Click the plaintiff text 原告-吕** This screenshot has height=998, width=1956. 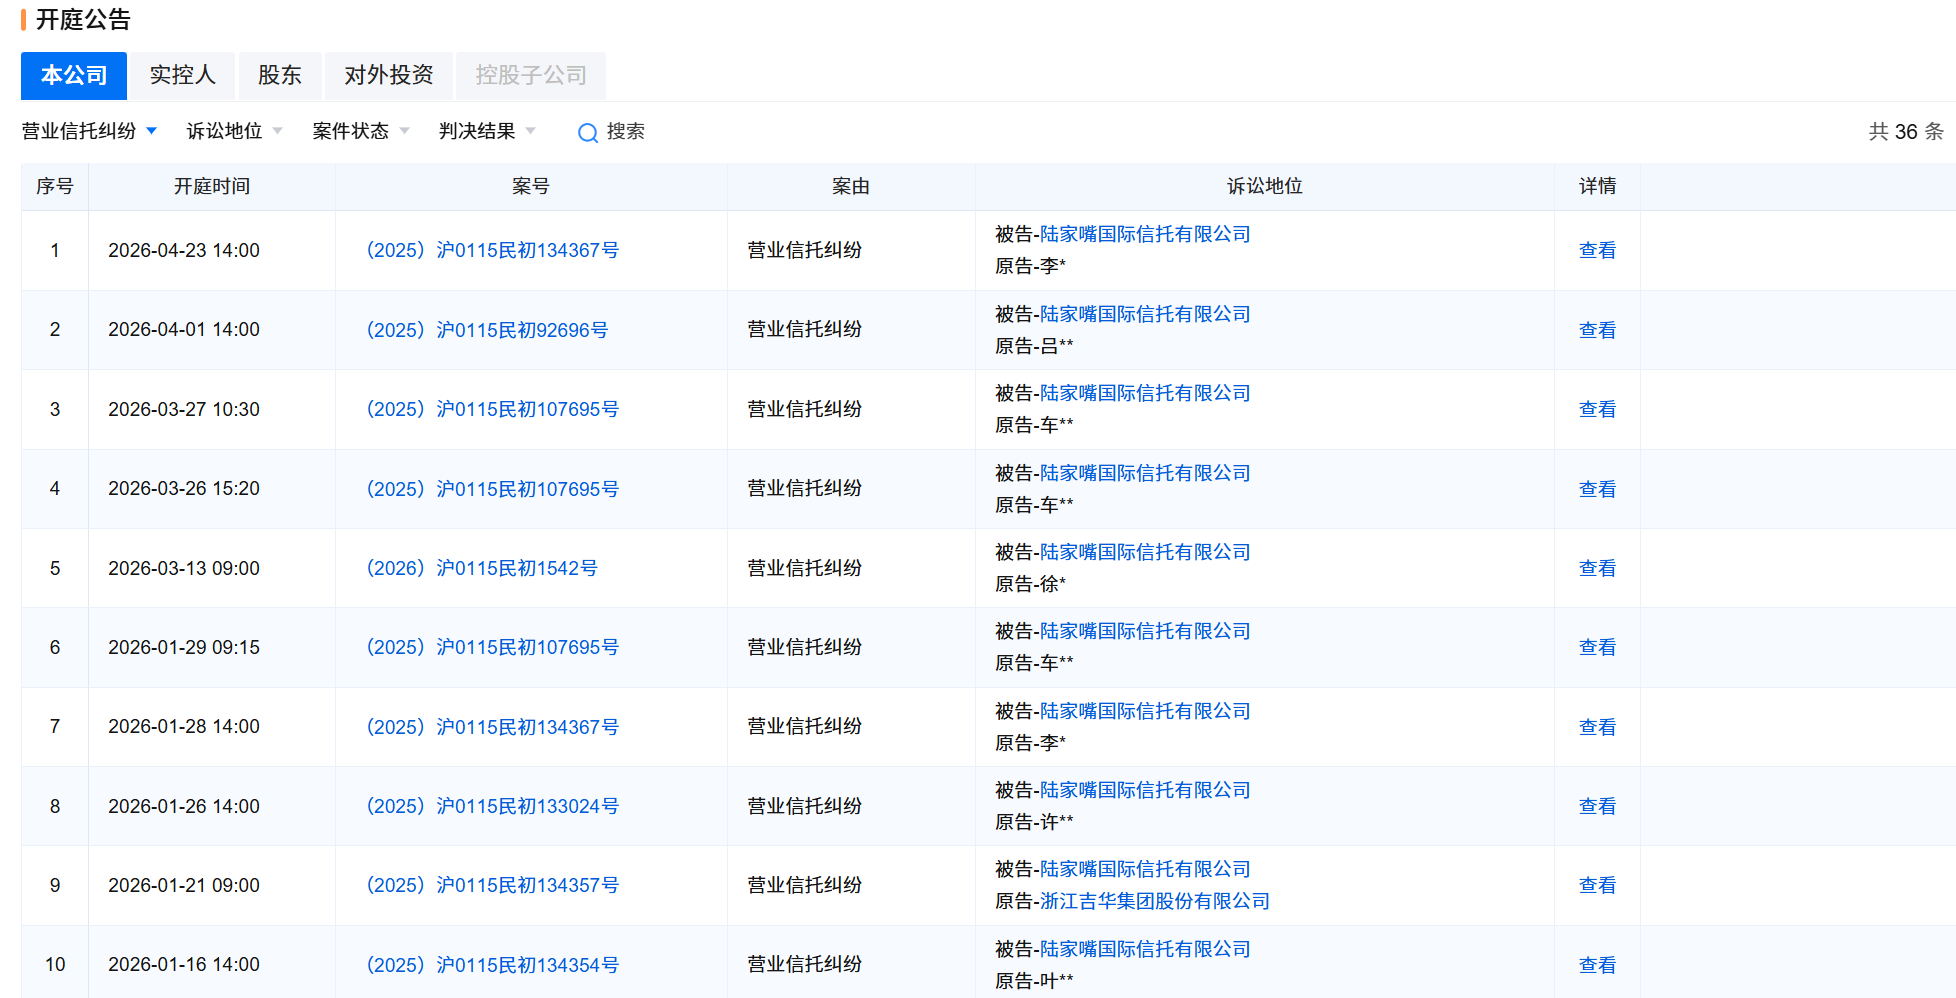pos(1034,346)
